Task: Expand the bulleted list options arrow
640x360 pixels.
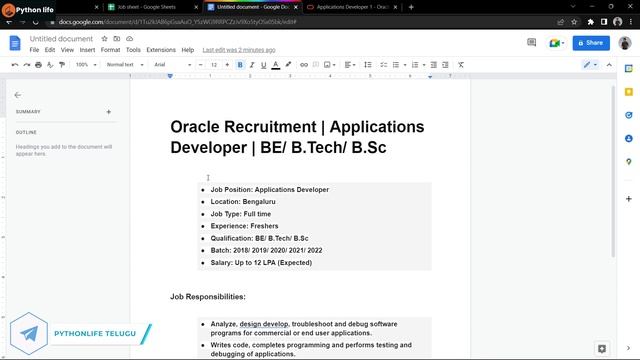Action: 405,65
